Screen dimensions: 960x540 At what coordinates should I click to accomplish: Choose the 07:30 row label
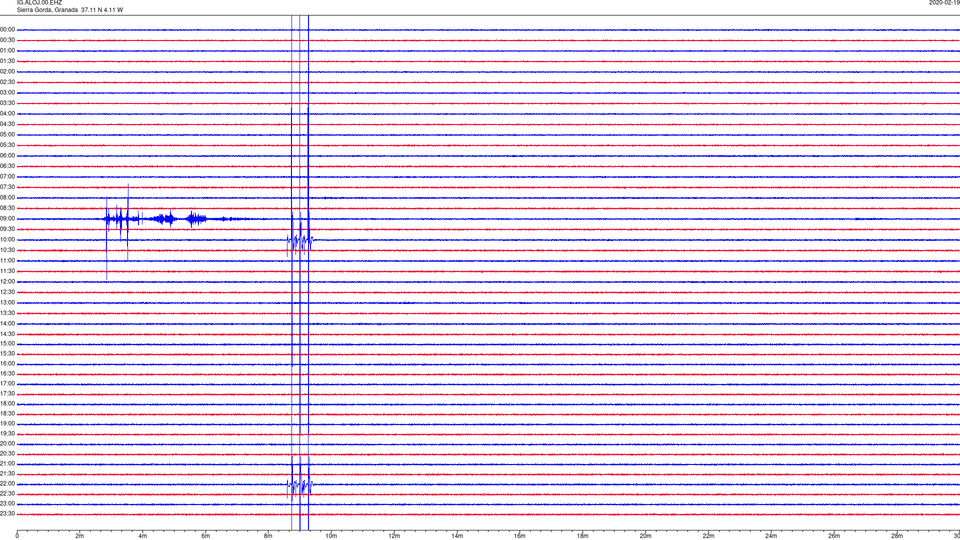point(7,187)
